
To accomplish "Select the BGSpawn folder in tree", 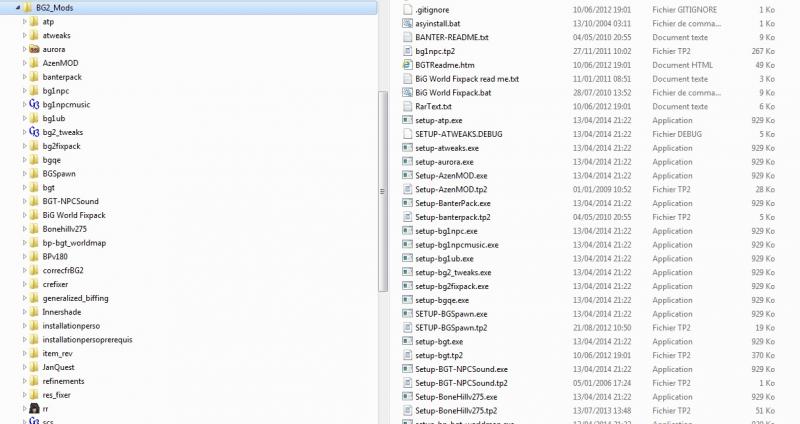I will tap(59, 173).
